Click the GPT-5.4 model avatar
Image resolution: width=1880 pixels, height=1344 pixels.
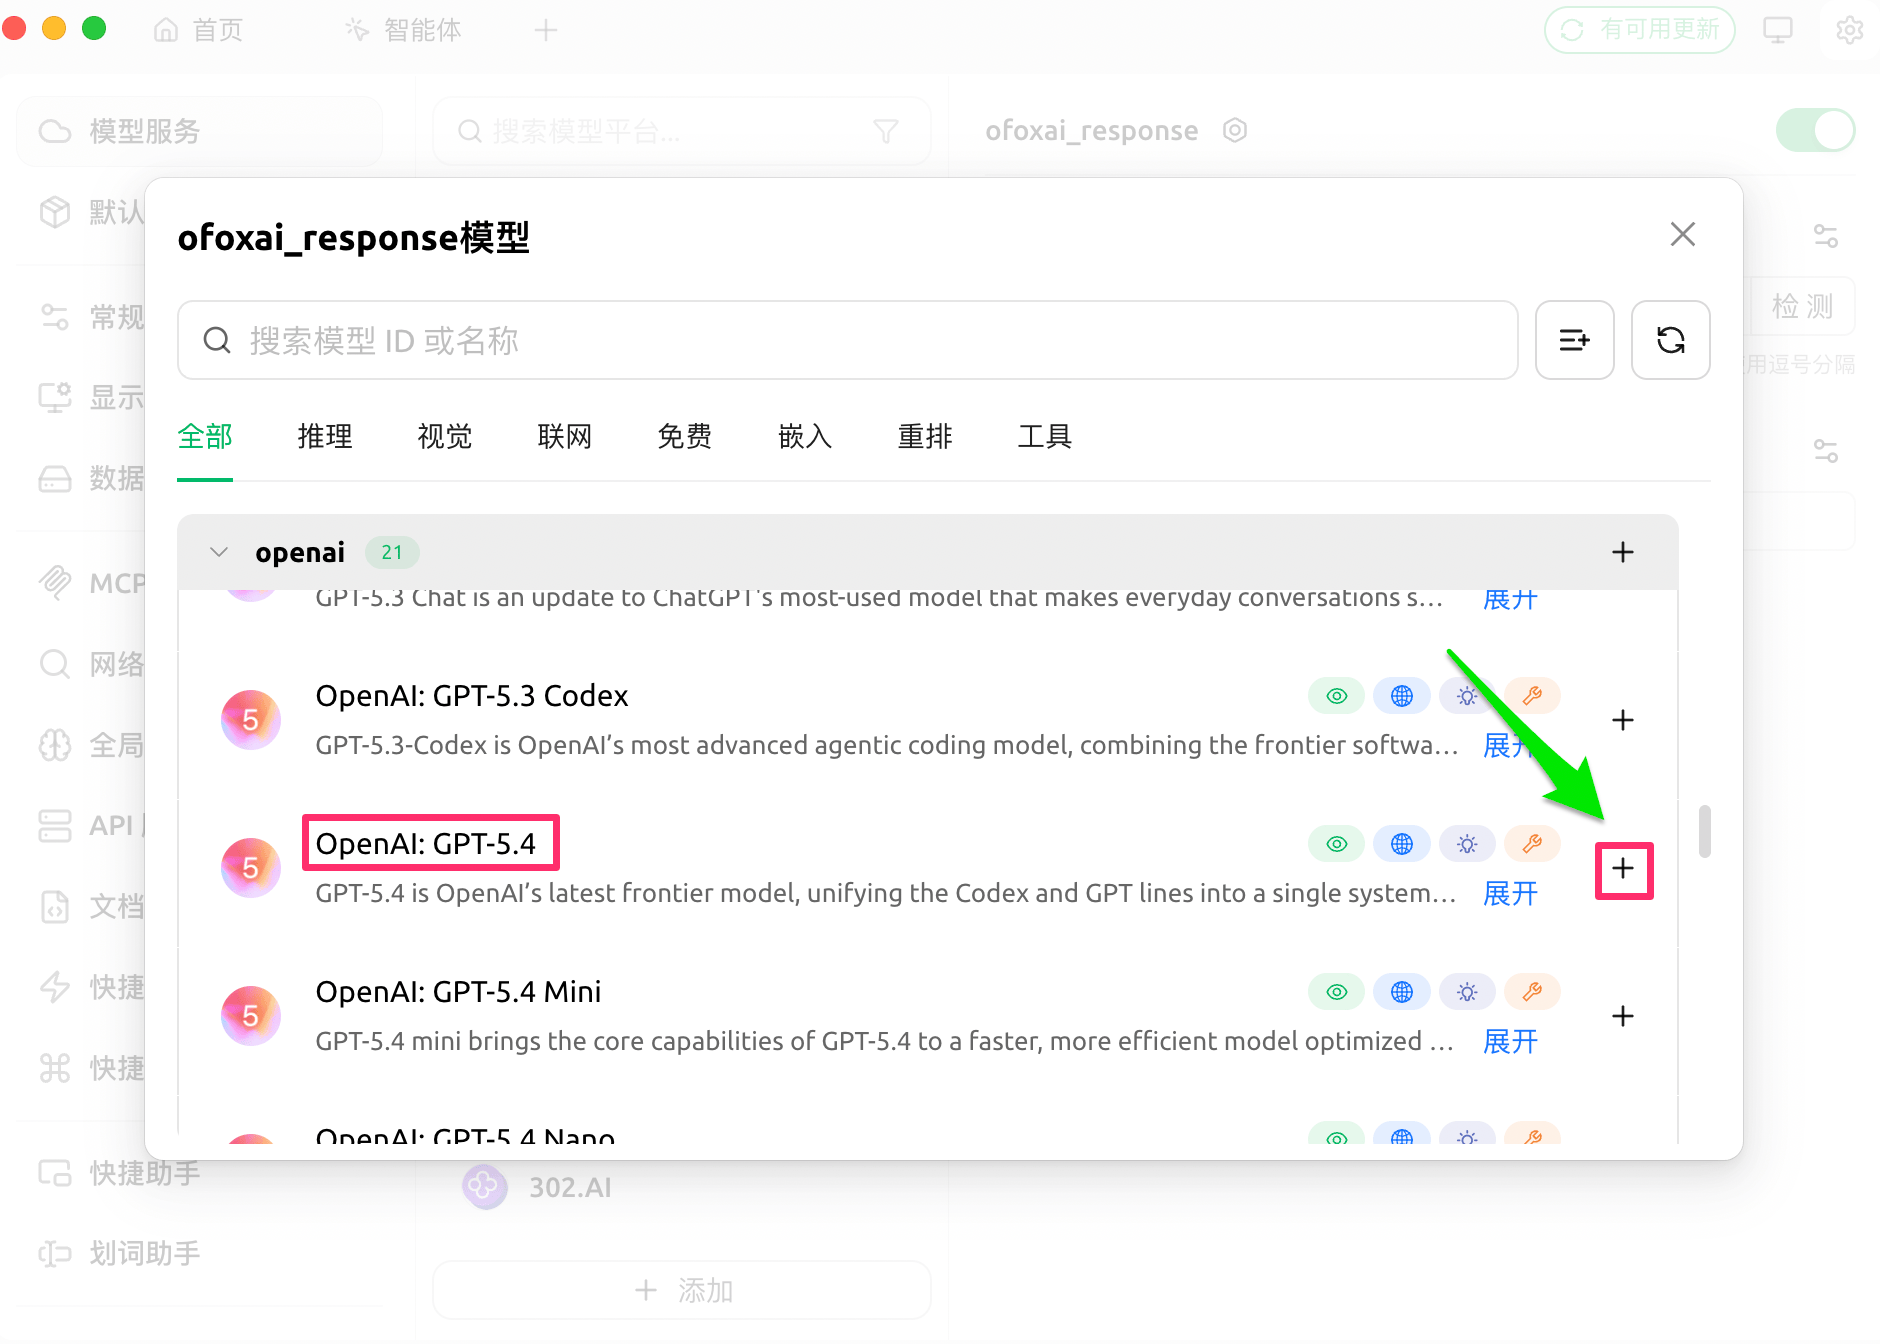pos(251,868)
